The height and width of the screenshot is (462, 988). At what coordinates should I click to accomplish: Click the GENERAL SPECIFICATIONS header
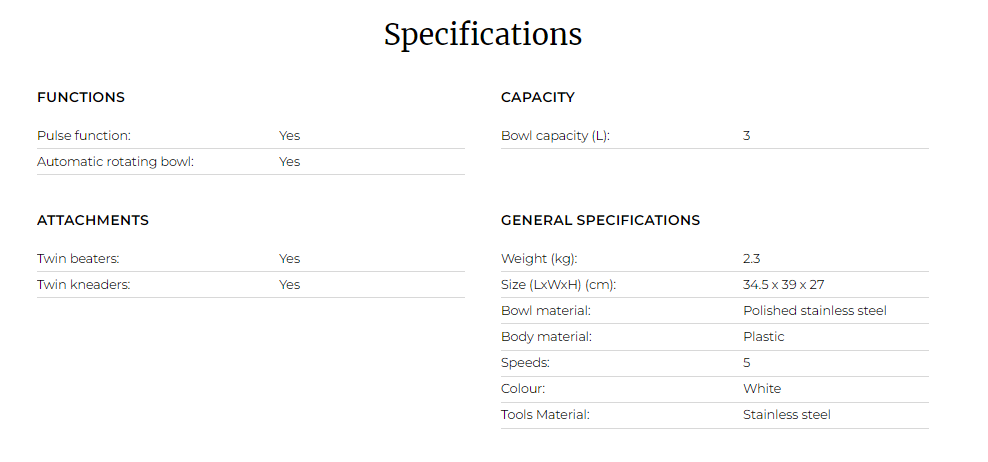(600, 220)
